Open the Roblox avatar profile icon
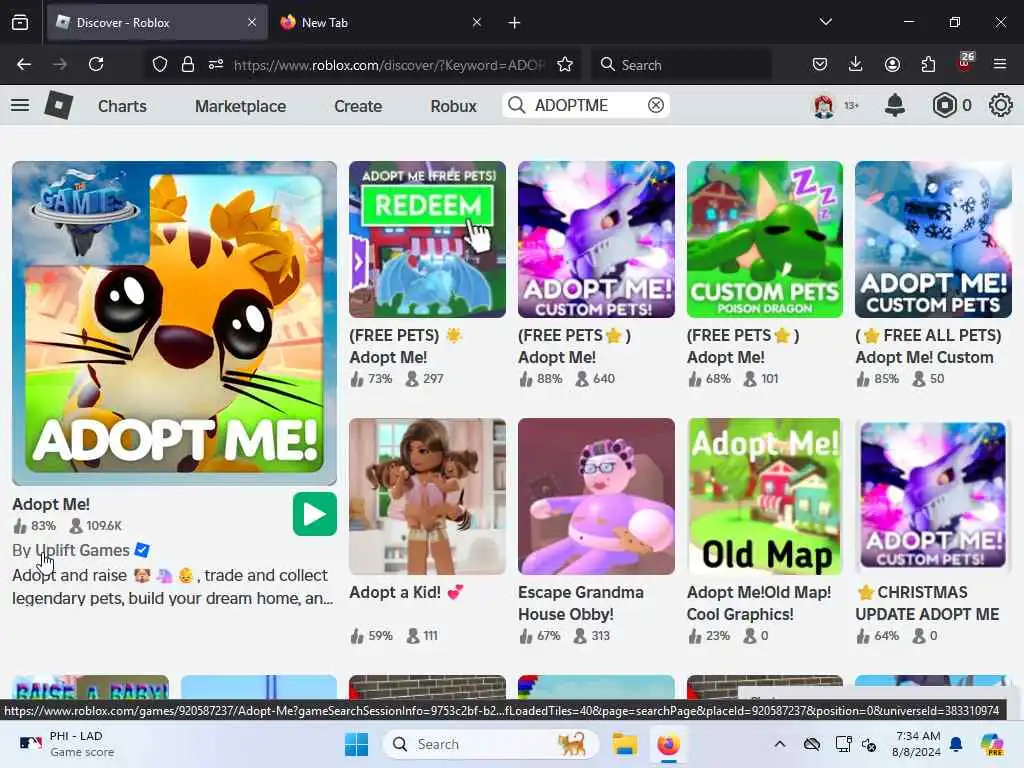Viewport: 1024px width, 768px height. tap(824, 105)
